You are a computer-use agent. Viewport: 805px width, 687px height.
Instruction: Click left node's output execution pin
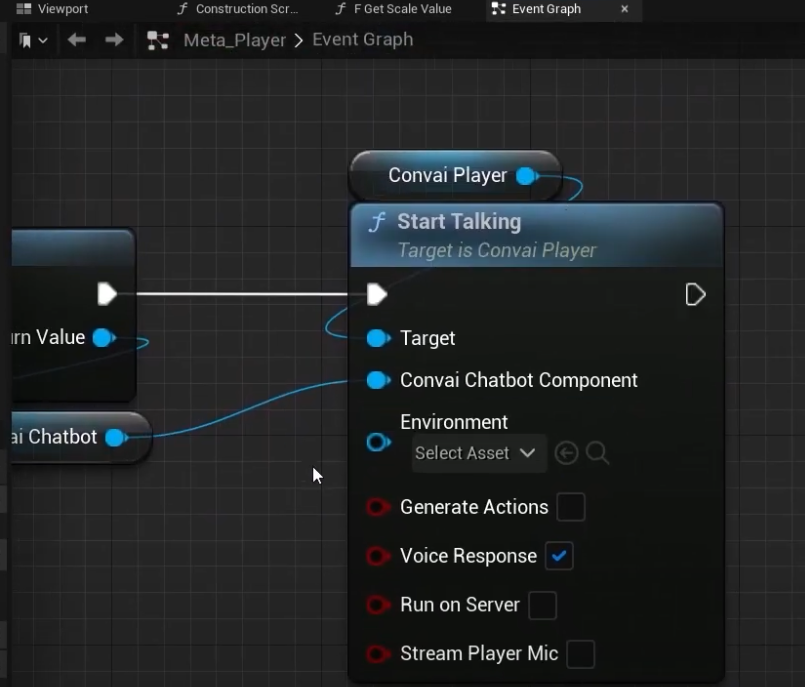tap(107, 294)
